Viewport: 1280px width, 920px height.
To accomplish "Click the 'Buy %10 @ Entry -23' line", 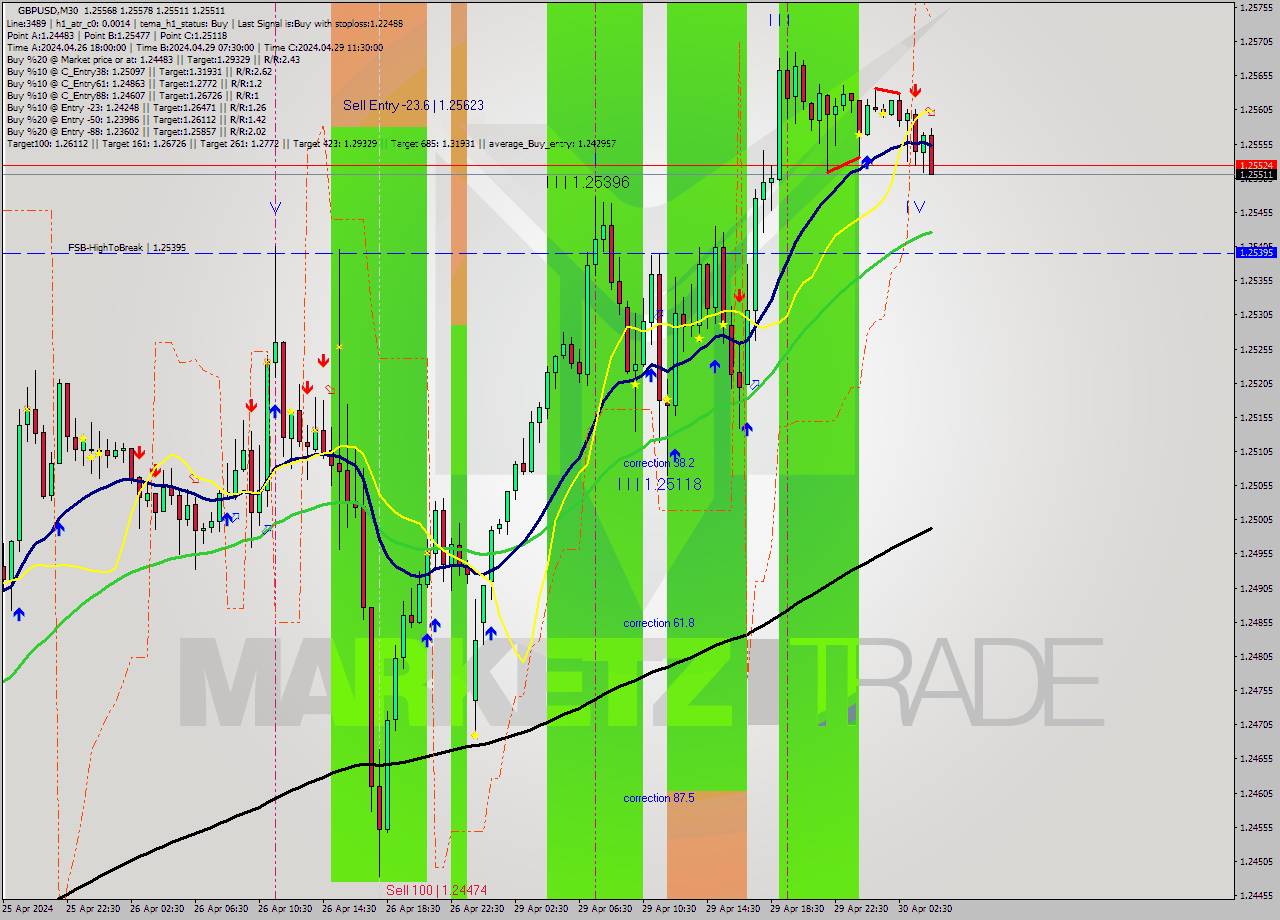I will point(136,107).
